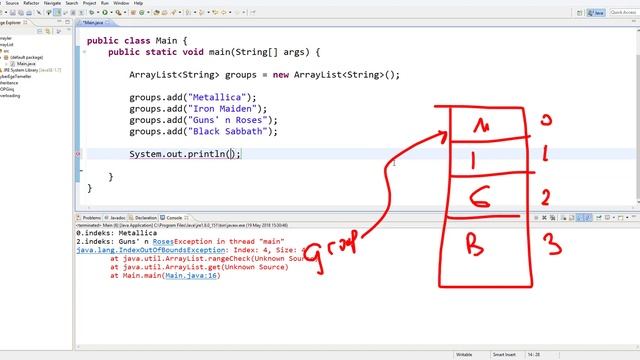Select the Overloading project in tree
This screenshot has height=360, width=640.
click(x=10, y=96)
